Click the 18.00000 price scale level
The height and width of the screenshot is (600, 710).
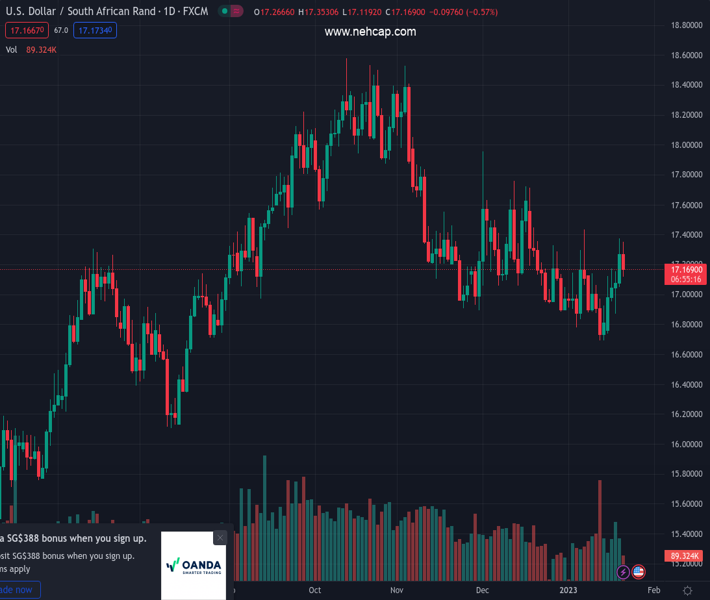point(685,145)
